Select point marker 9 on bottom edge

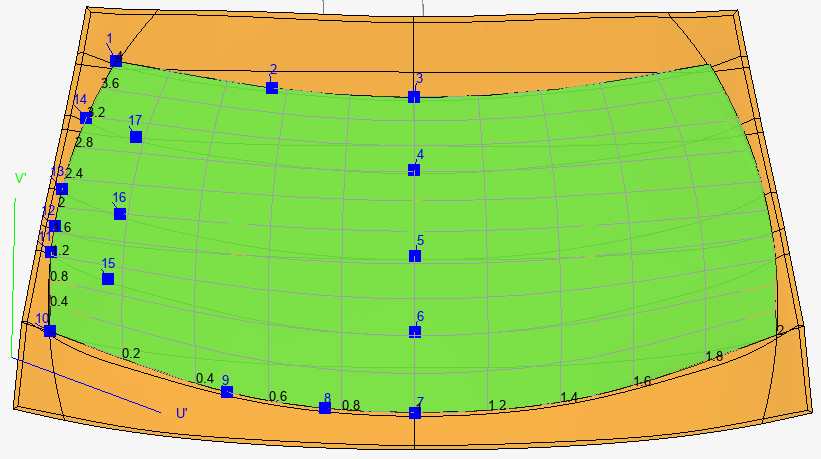tap(227, 391)
